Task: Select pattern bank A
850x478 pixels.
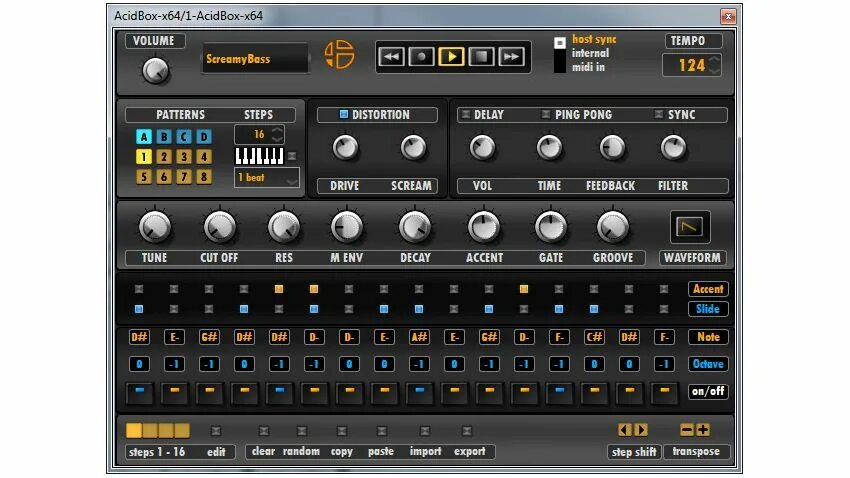Action: (144, 137)
